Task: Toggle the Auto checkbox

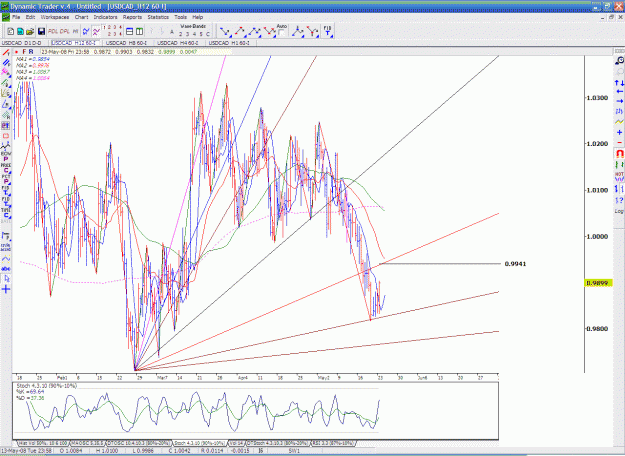Action: tap(281, 33)
